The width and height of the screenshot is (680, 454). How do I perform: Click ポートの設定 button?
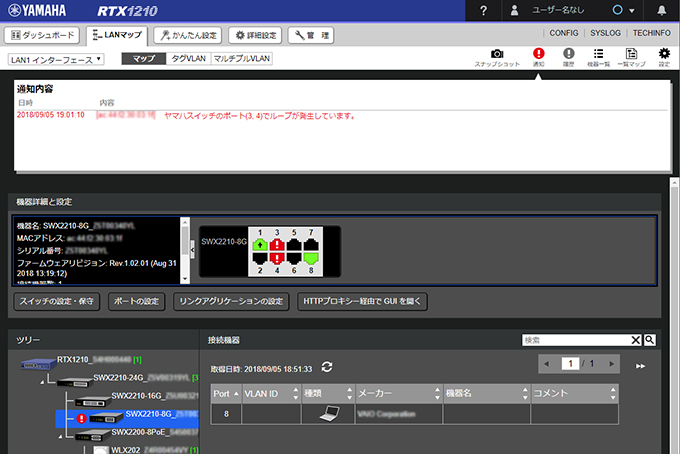[x=136, y=301]
